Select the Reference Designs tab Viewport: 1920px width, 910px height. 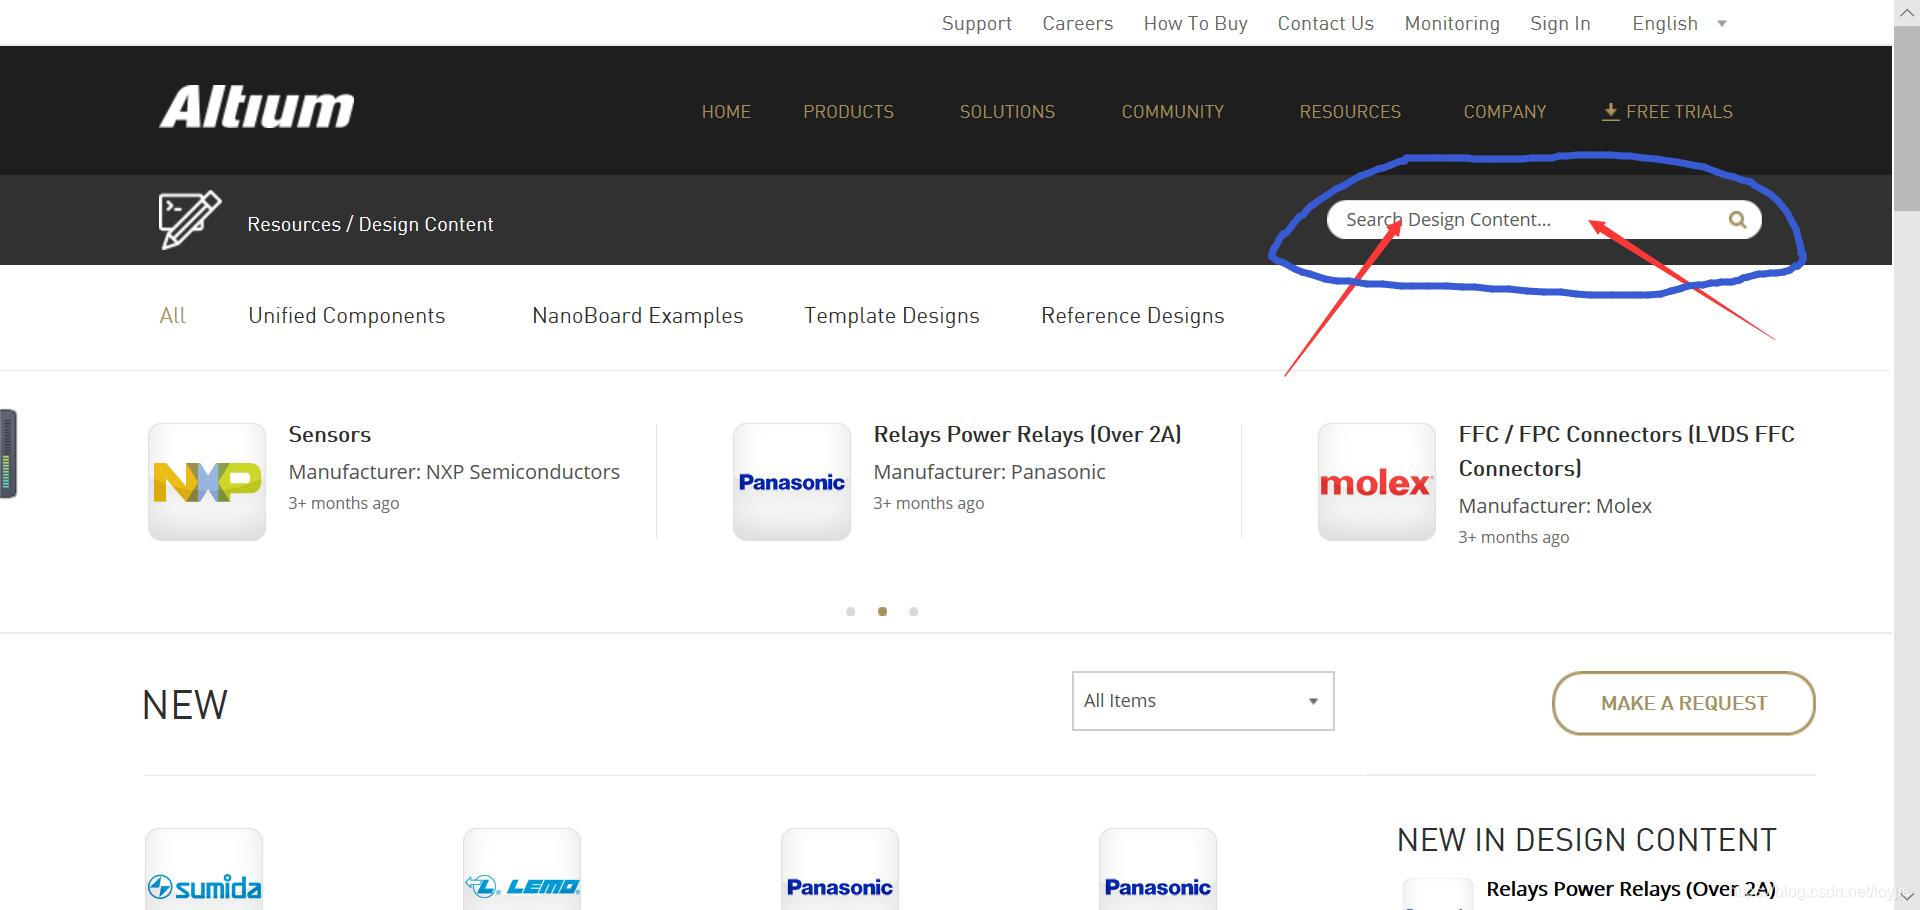pos(1132,316)
